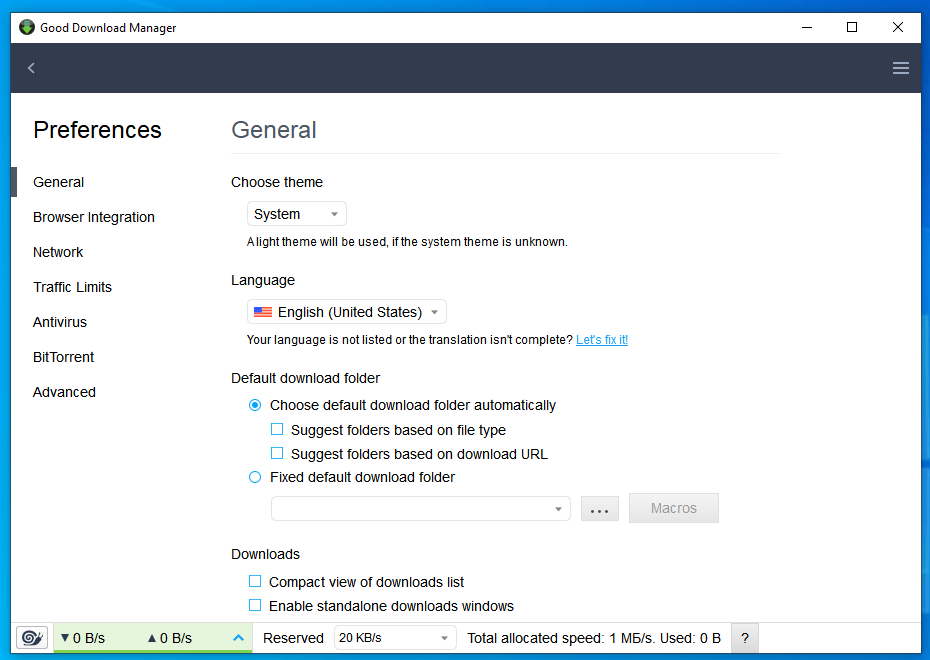Browse folders using the ellipsis button
This screenshot has width=930, height=660.
point(599,508)
